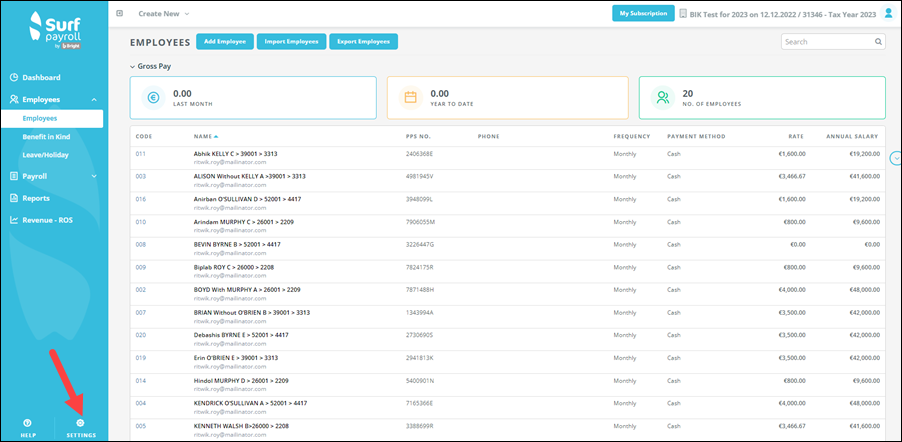Click the Revenue - ROS chart icon
This screenshot has height=442, width=902.
[14, 220]
